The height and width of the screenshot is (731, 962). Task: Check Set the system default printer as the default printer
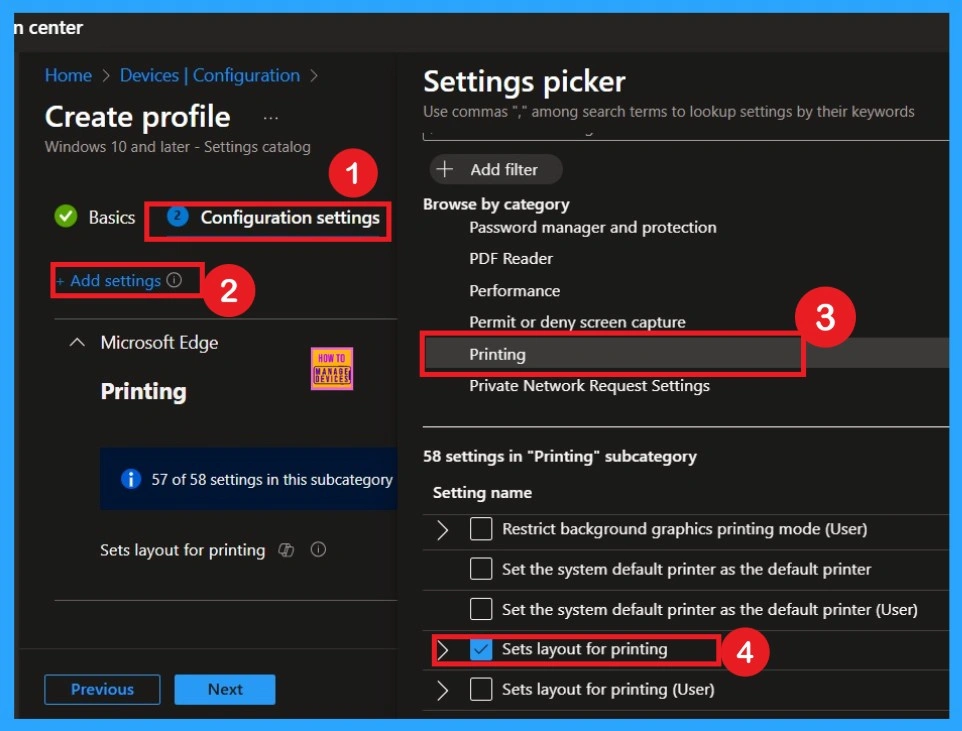[480, 569]
